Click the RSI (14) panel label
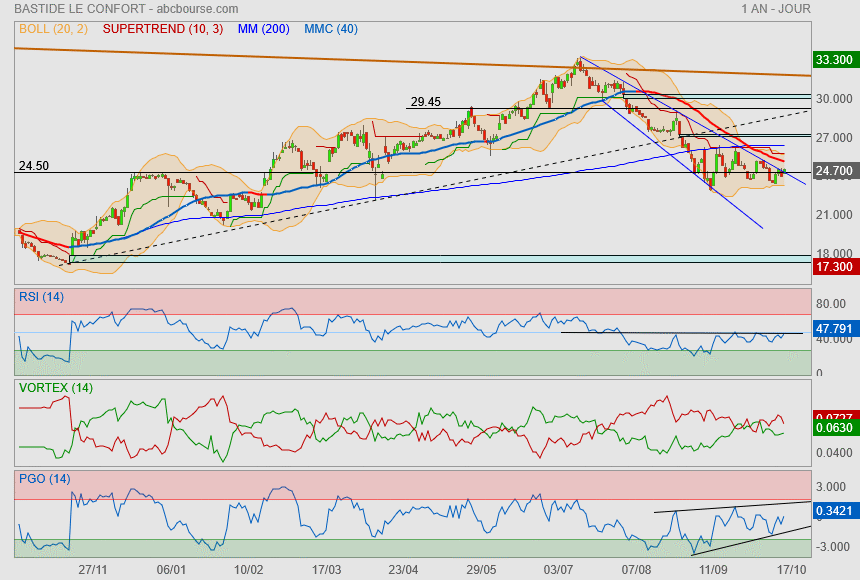Image resolution: width=860 pixels, height=580 pixels. (42, 297)
